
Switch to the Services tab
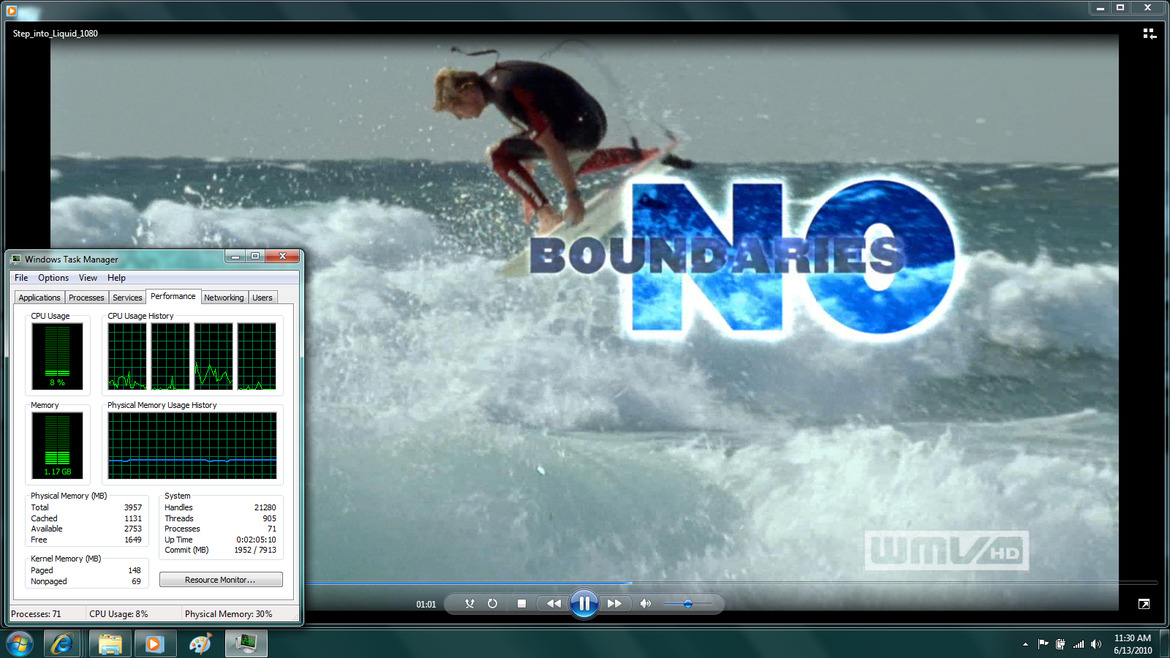coord(127,298)
